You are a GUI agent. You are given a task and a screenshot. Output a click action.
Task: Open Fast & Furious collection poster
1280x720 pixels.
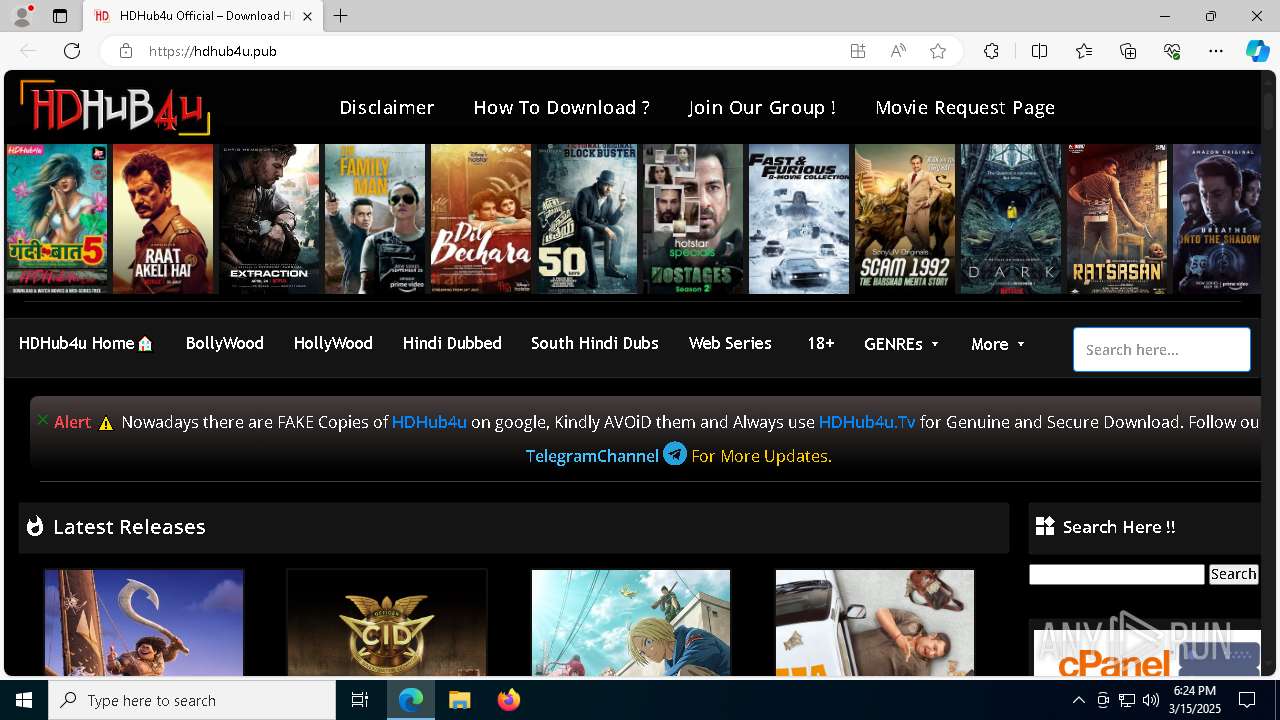click(x=799, y=219)
